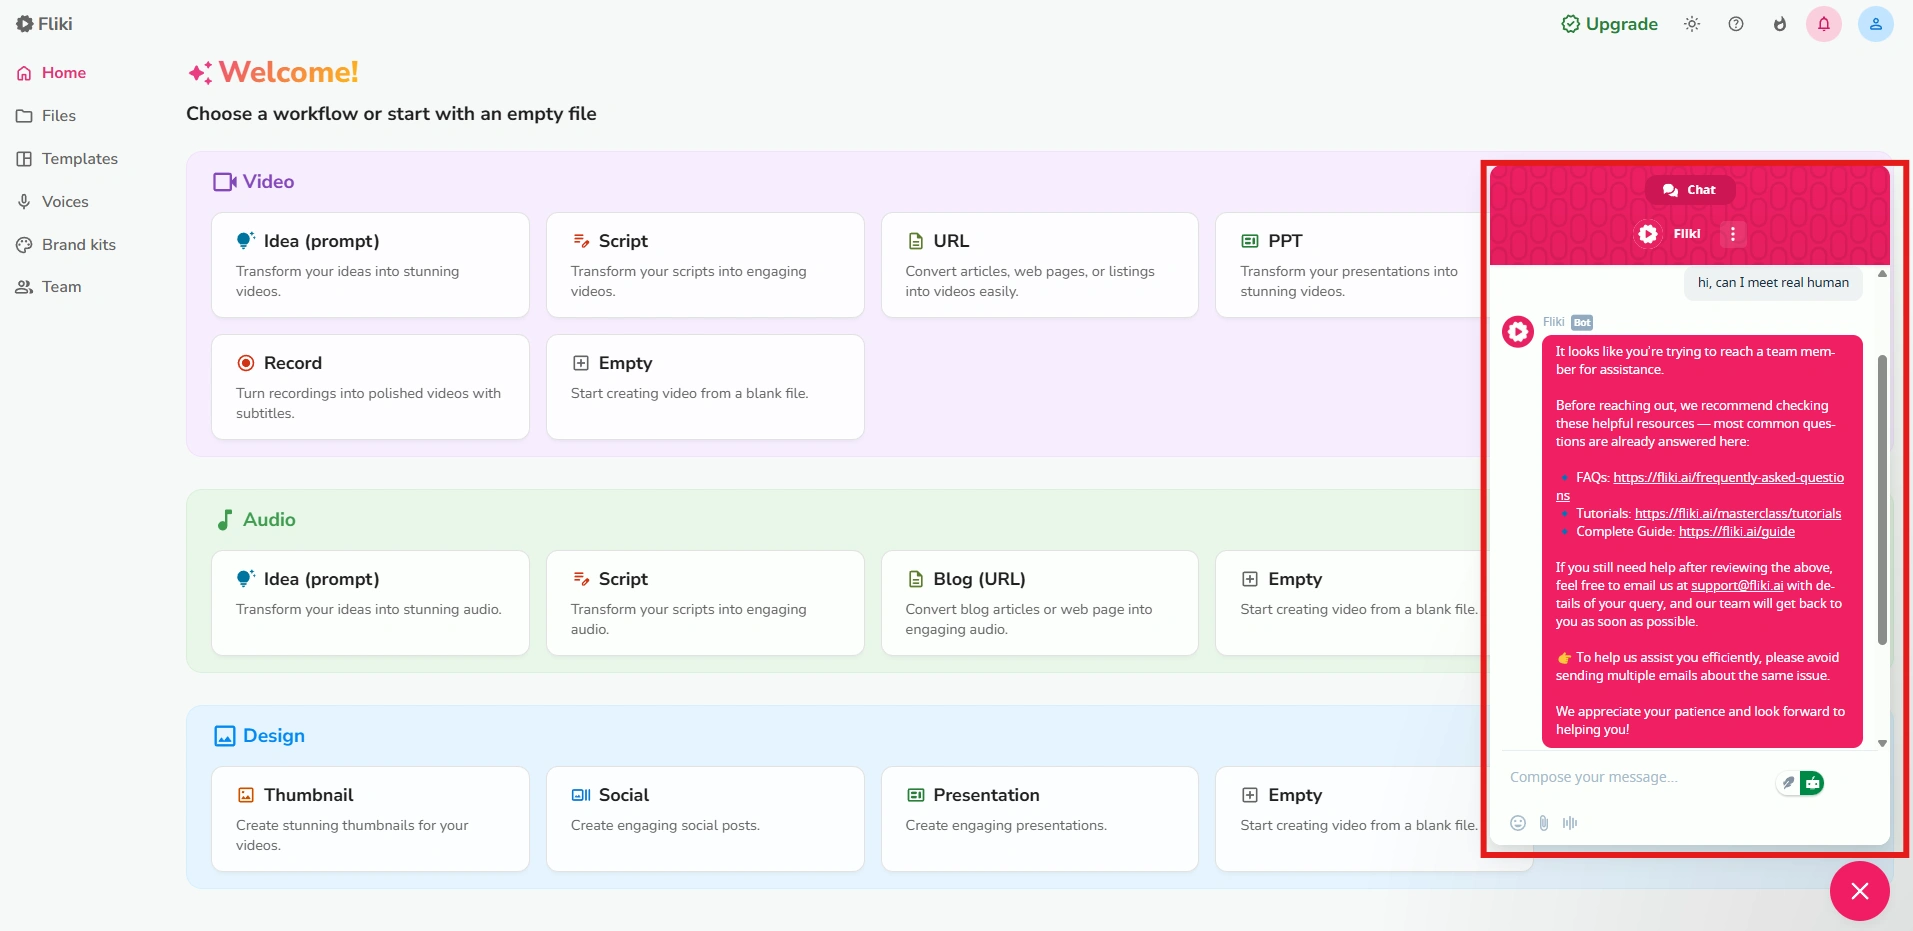Start an Empty design file
The height and width of the screenshot is (931, 1913).
(1350, 819)
